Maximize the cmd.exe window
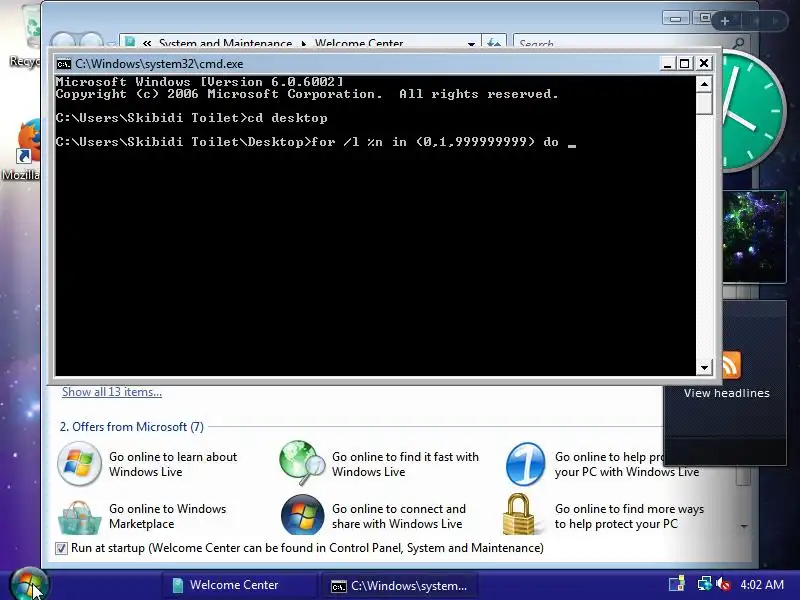This screenshot has height=600, width=800. [684, 64]
